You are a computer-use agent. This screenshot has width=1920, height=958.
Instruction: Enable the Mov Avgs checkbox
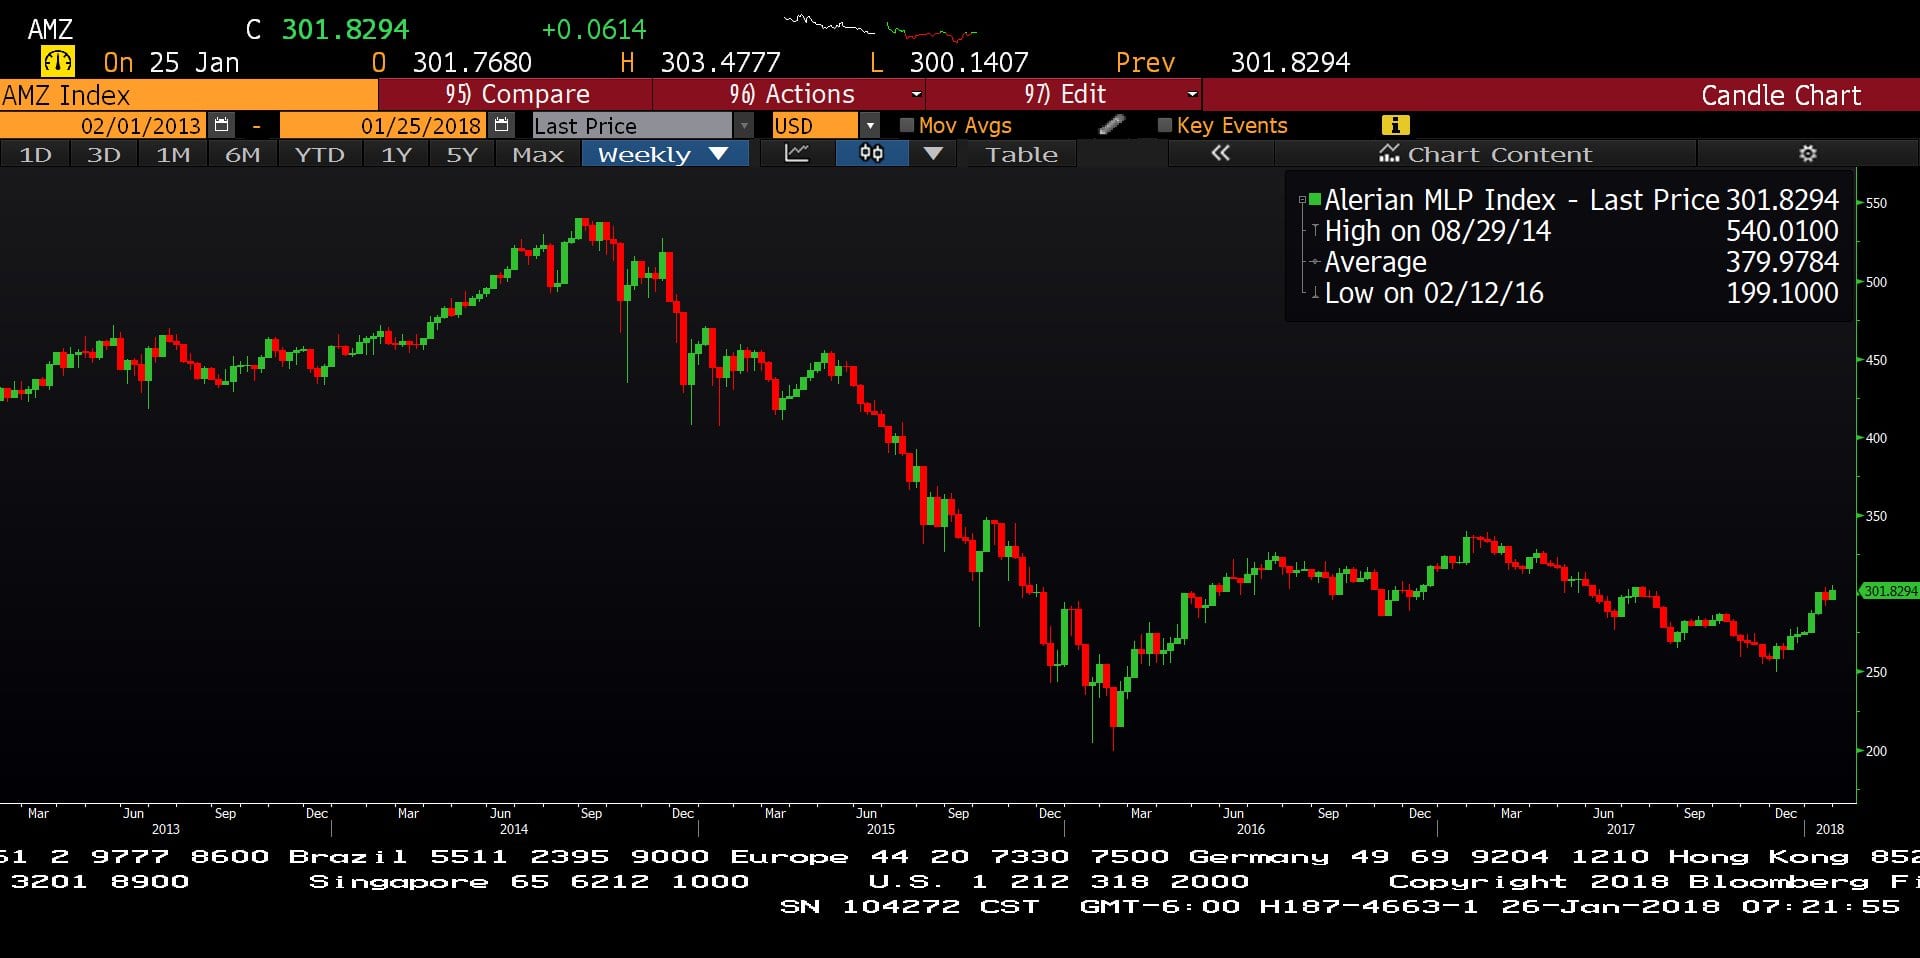click(907, 125)
